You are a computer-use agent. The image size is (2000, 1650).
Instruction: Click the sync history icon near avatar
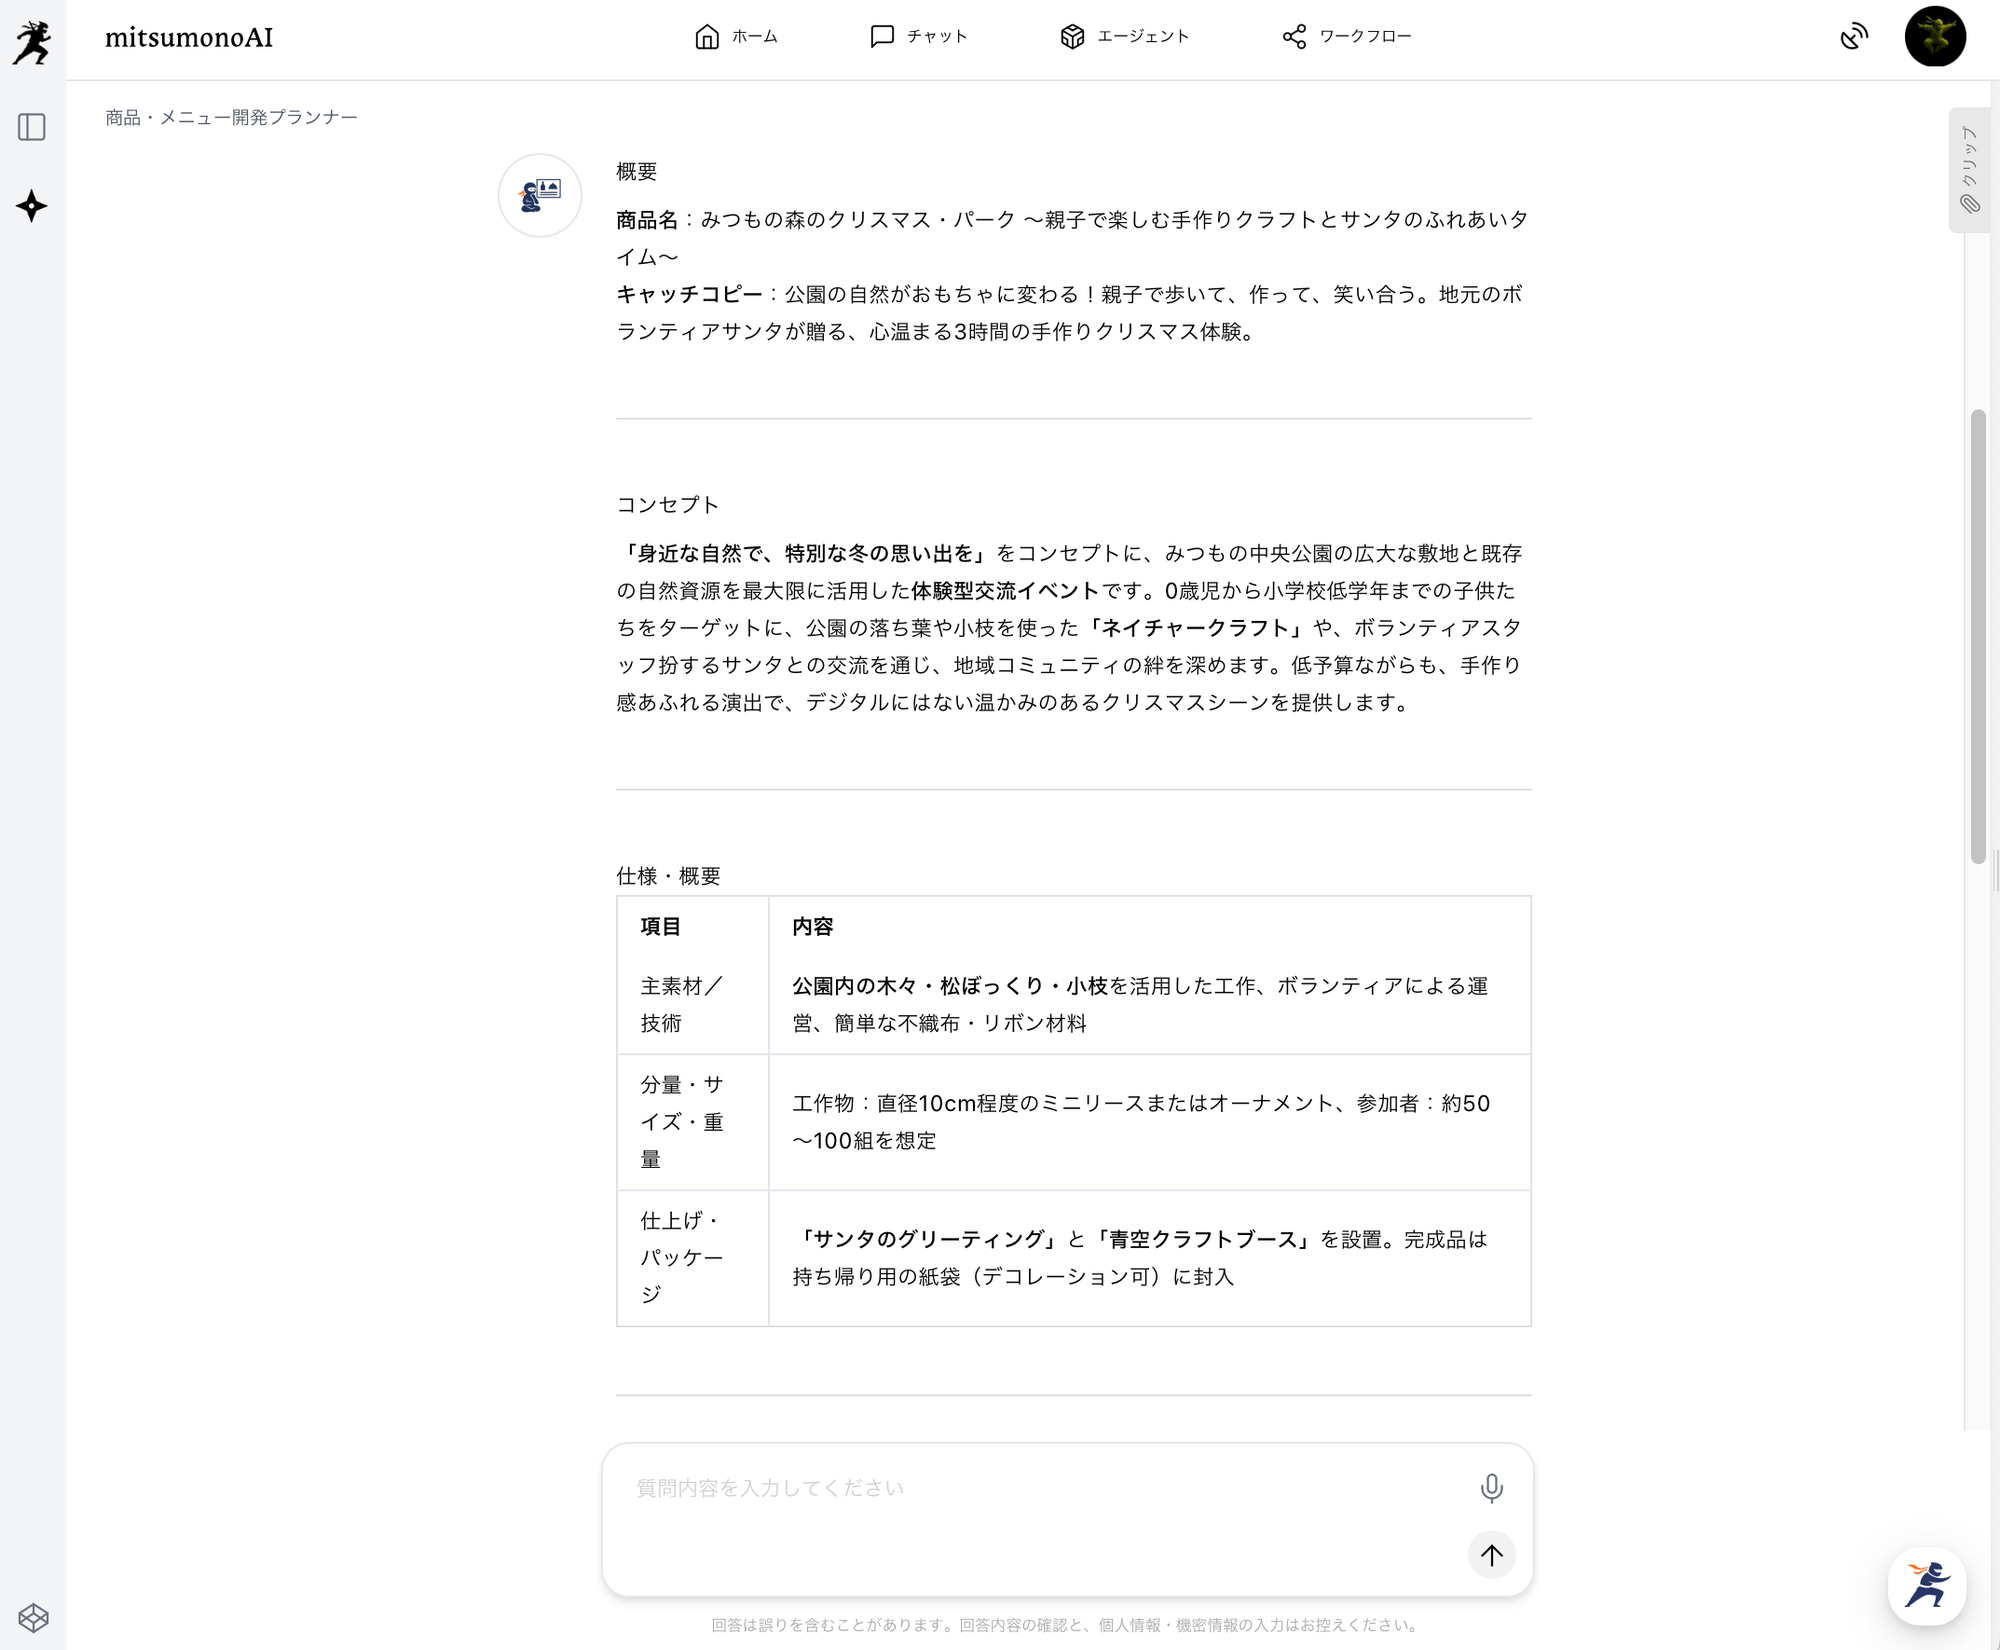[1853, 37]
